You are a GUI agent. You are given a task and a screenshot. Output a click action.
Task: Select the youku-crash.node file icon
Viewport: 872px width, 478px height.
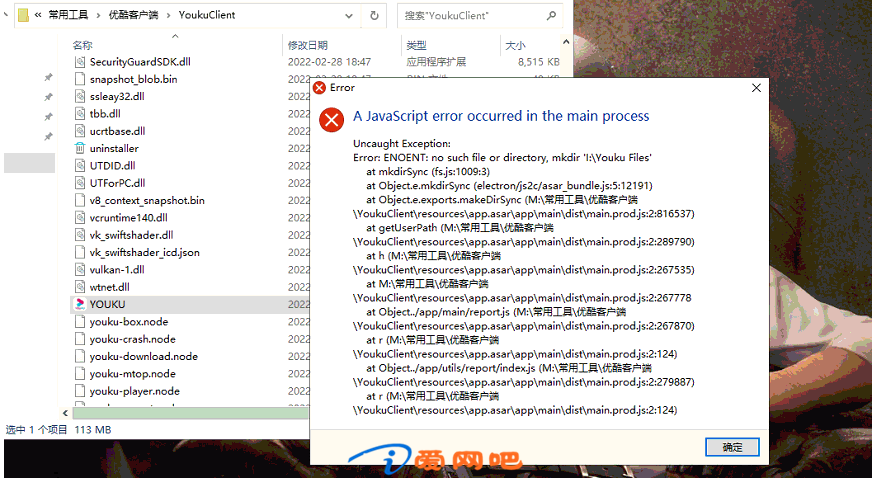coord(80,339)
